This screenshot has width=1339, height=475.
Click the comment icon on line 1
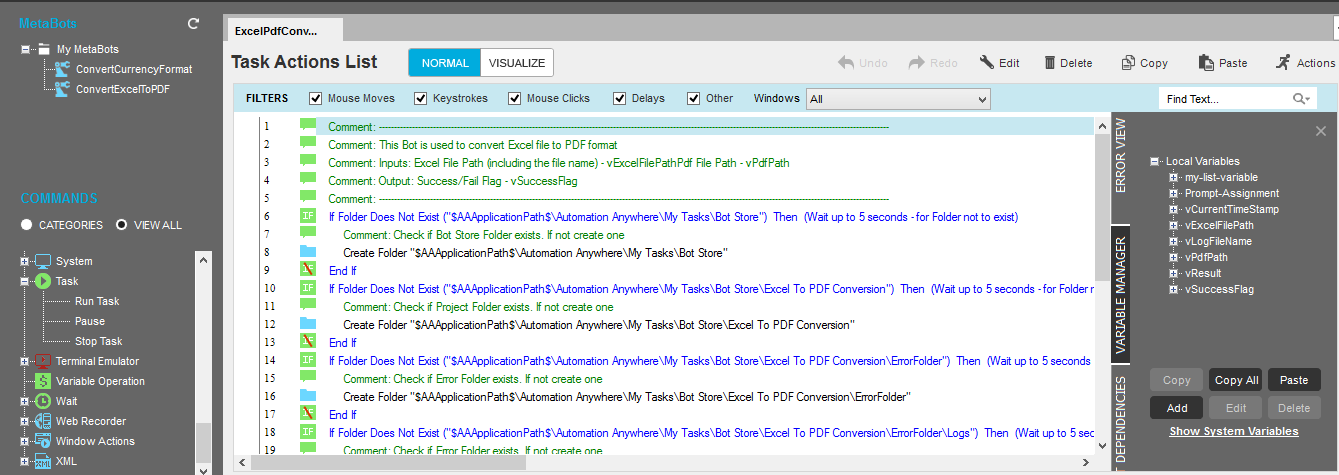(308, 126)
